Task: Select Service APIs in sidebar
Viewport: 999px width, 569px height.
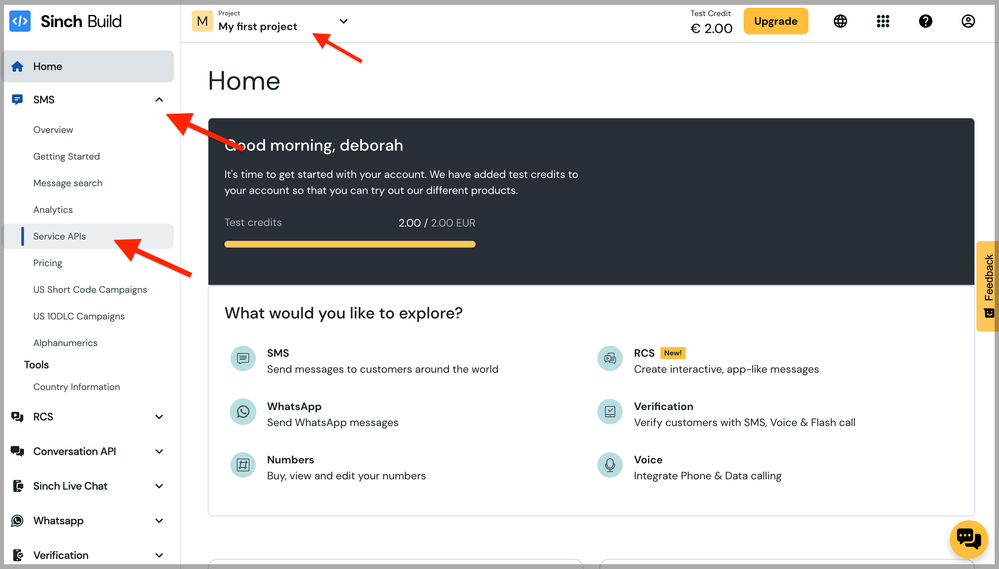Action: click(x=89, y=236)
